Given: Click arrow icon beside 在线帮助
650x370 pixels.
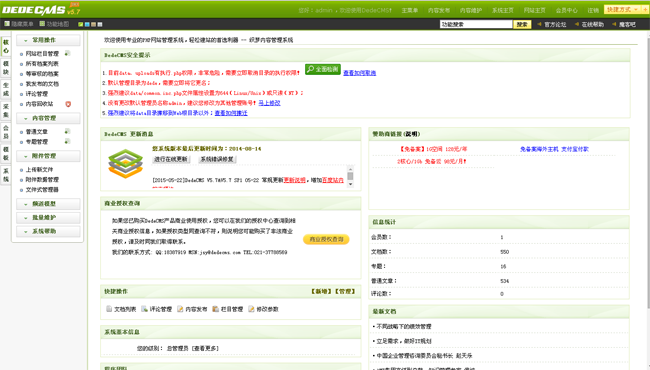Looking at the screenshot, I should click(x=577, y=24).
